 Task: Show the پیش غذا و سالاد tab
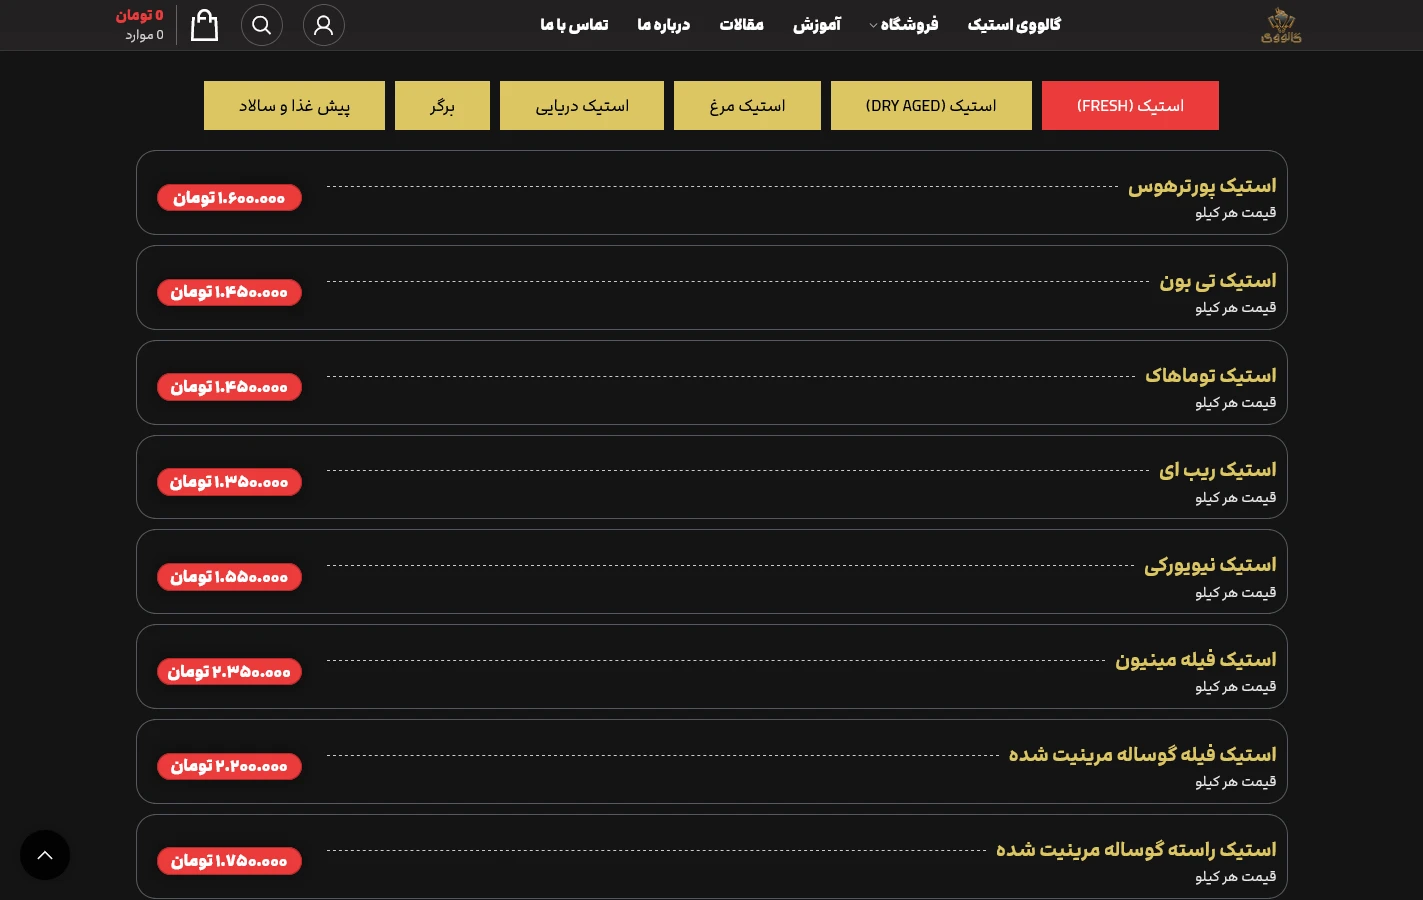tap(294, 106)
